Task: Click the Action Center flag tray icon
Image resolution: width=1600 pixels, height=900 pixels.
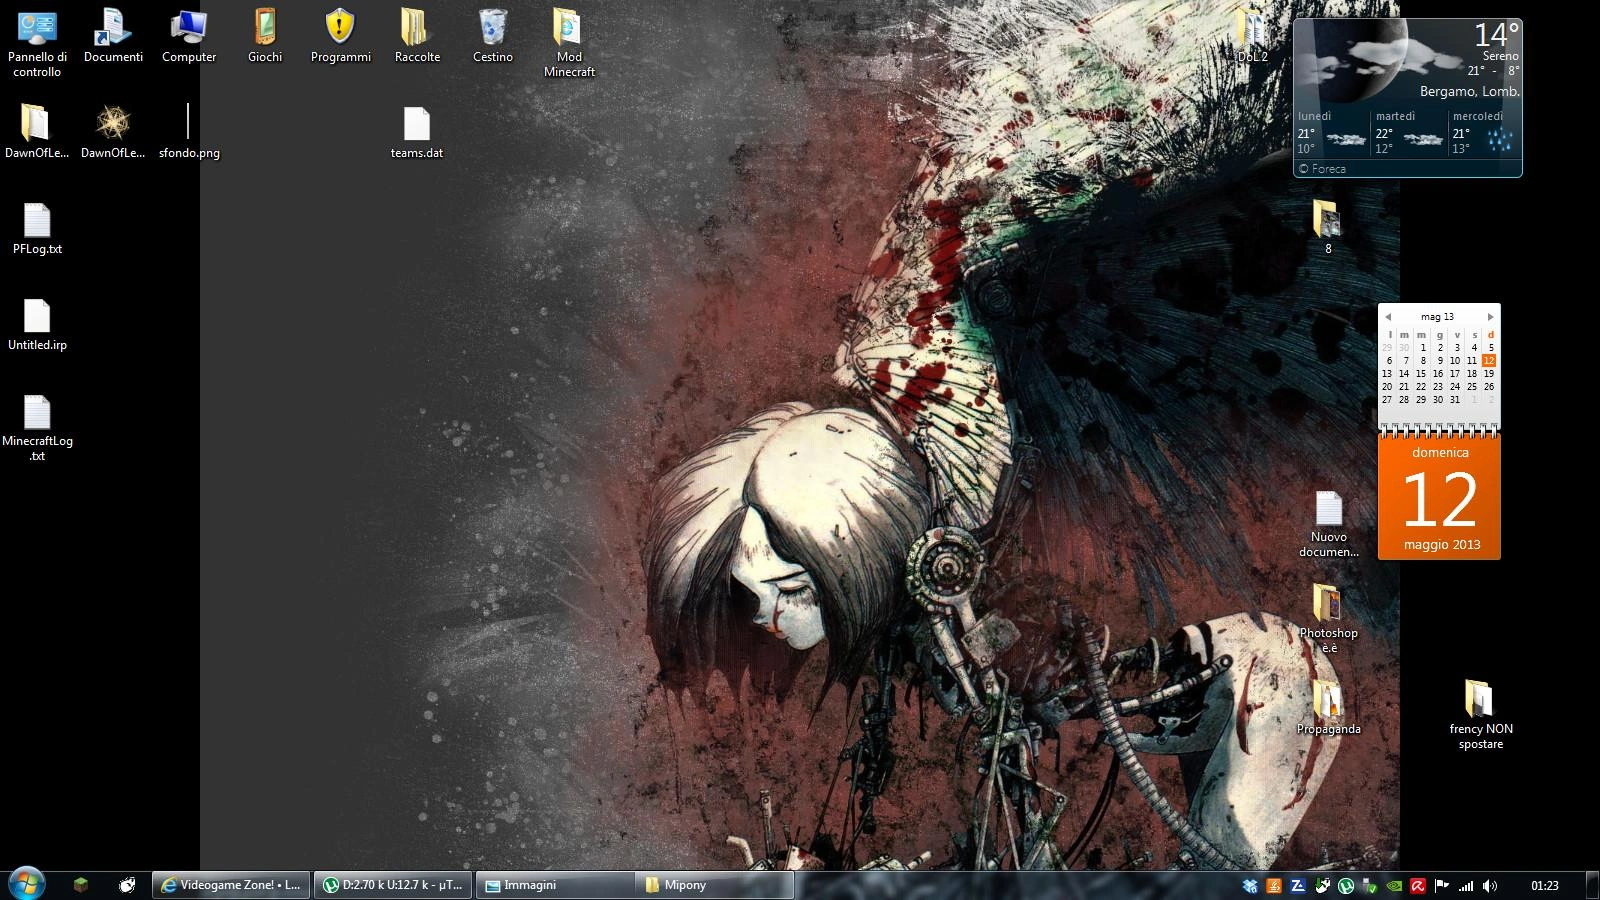Action: tap(1442, 886)
